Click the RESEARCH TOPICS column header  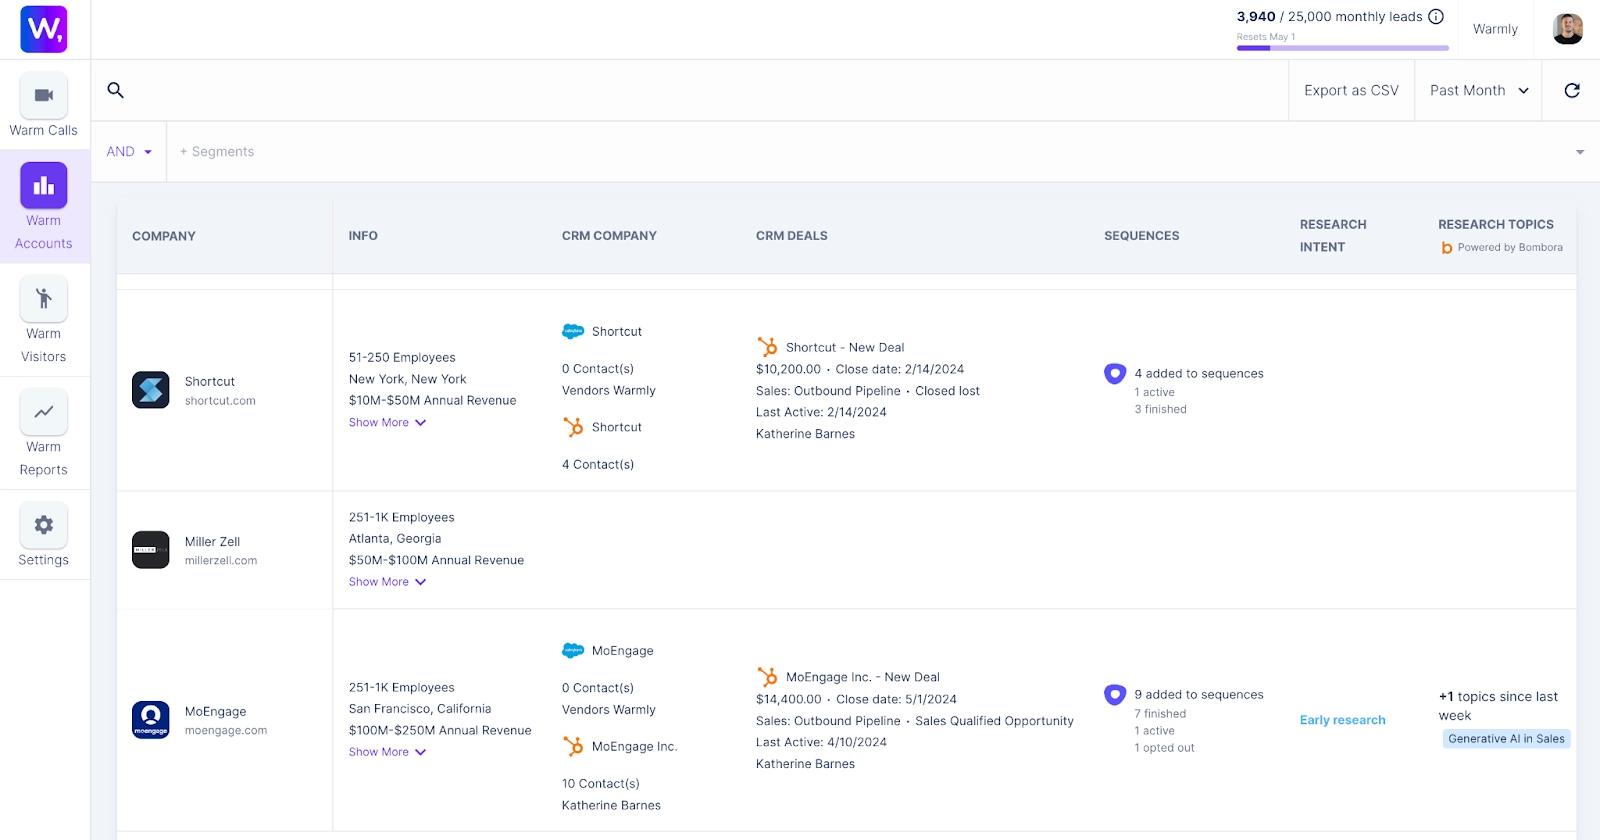[1496, 225]
